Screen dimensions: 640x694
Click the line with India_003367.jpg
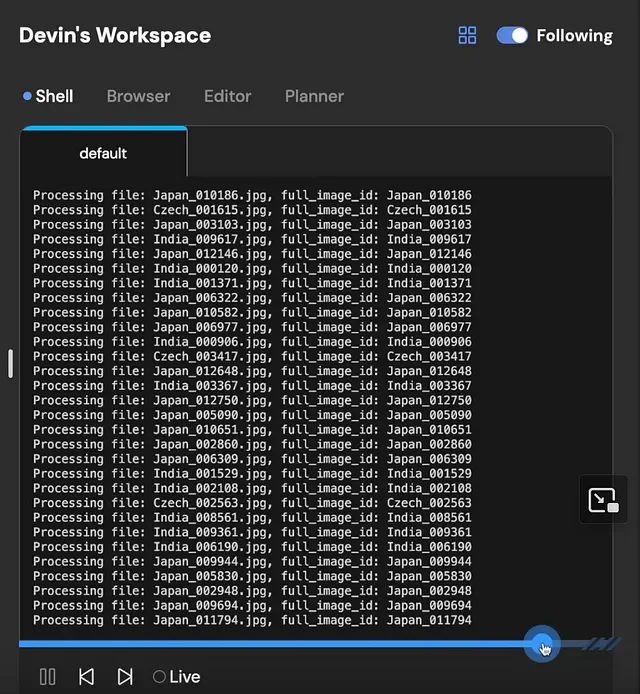[252, 386]
